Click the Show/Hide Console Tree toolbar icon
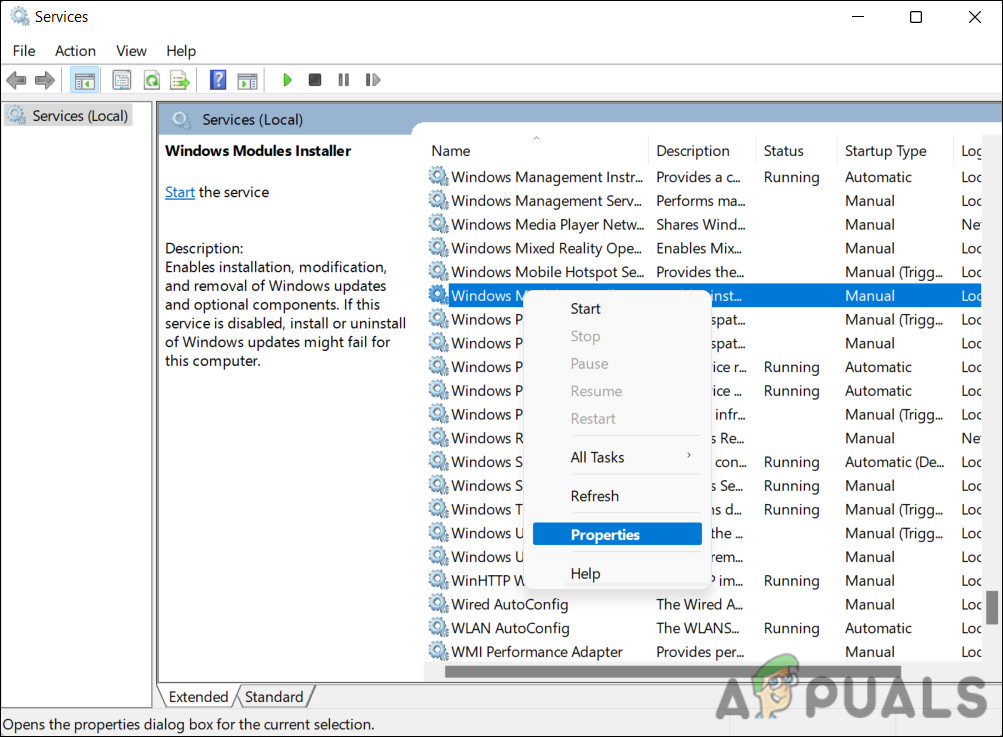 (x=85, y=80)
